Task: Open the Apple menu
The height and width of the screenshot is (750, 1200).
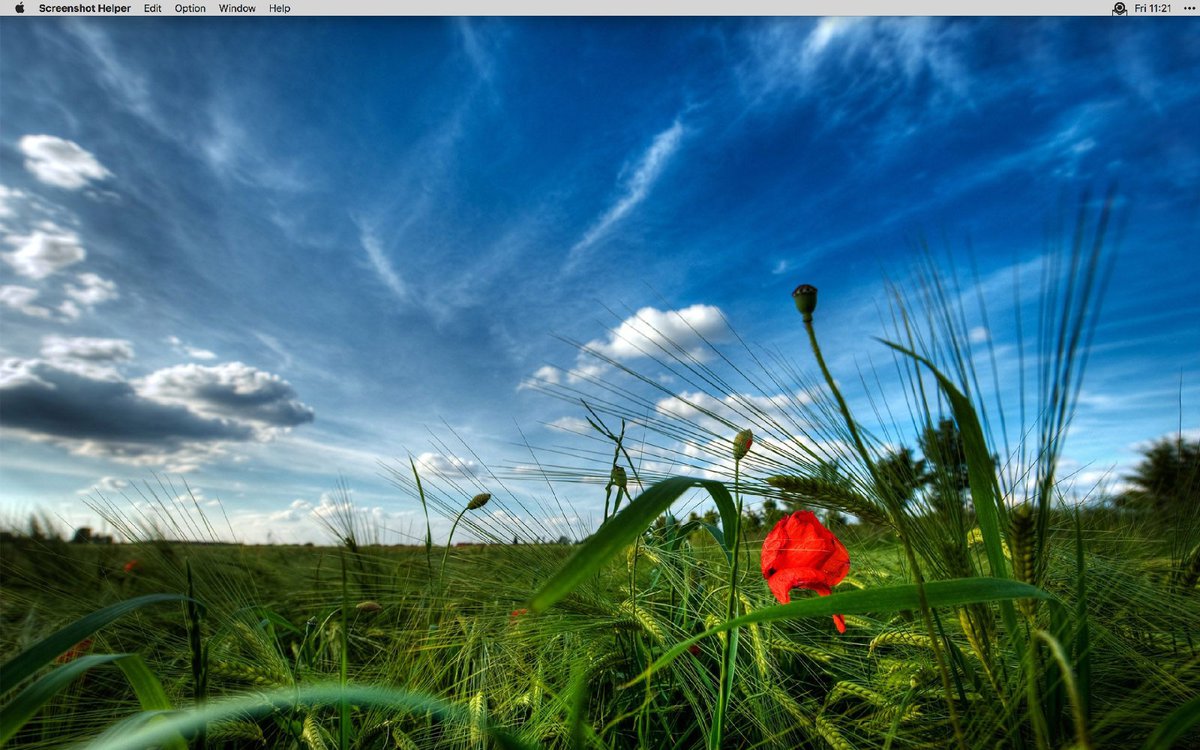Action: pyautogui.click(x=19, y=8)
